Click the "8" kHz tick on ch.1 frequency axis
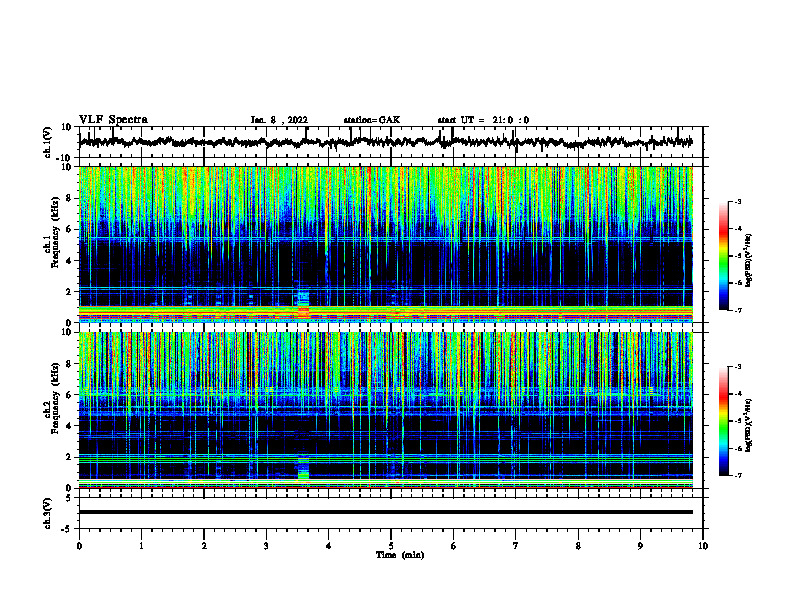Screen dimensions: 792x612 click(69, 198)
